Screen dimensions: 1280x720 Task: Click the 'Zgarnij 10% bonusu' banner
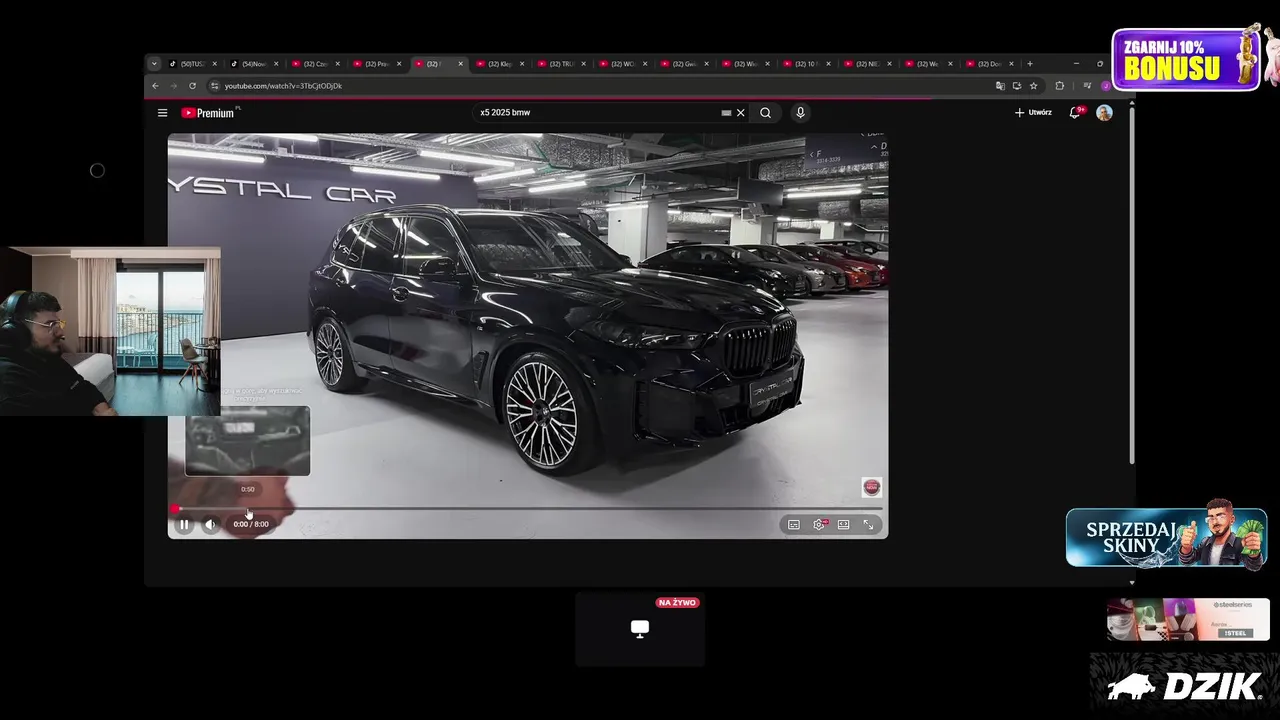click(x=1186, y=59)
